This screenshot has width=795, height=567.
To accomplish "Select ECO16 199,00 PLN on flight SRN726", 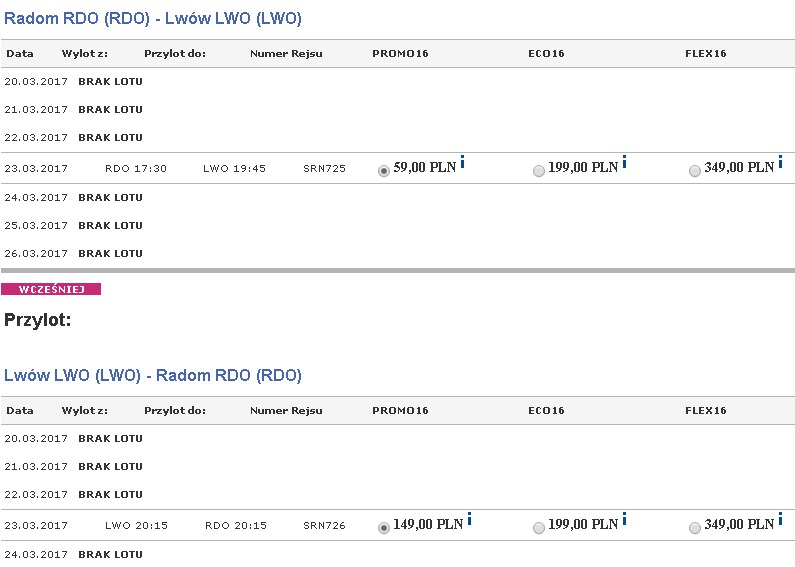I will pos(539,528).
